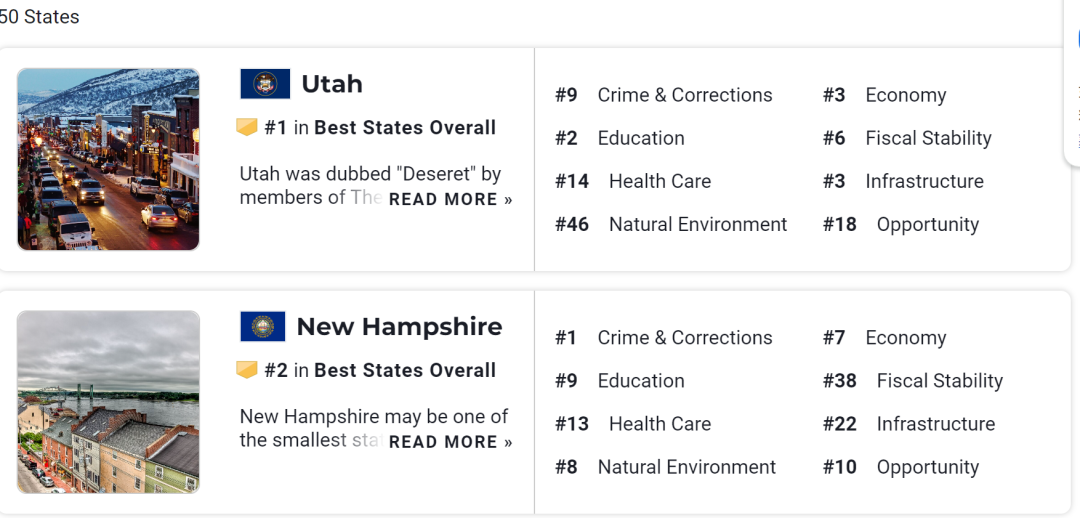
Task: Select Utah's Fiscal Stability ranking
Action: [907, 138]
